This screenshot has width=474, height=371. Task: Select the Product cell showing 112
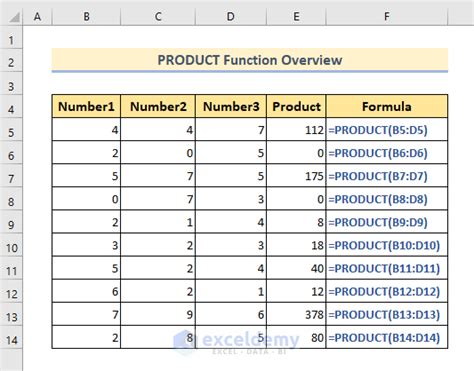(296, 130)
